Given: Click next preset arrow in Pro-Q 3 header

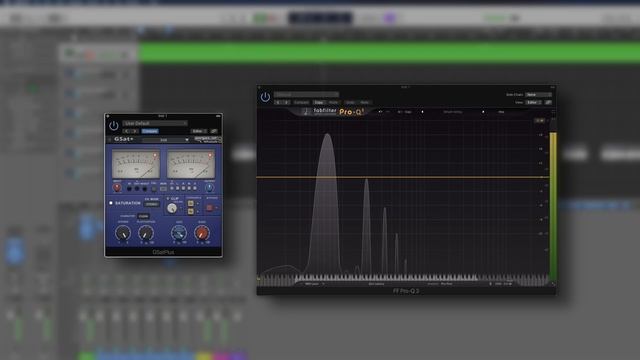Looking at the screenshot, I should [x=287, y=102].
